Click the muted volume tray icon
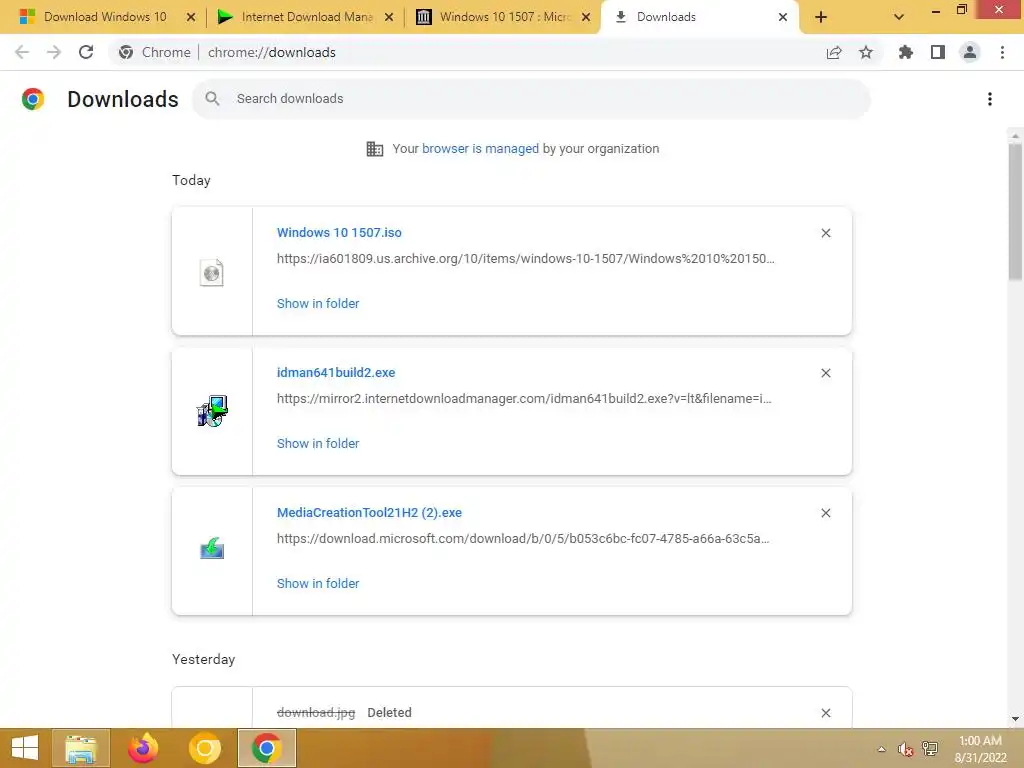Viewport: 1024px width, 768px height. pos(905,749)
